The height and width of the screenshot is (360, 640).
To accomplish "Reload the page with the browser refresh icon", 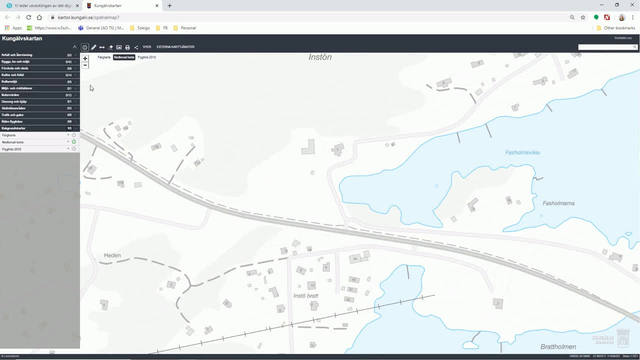I will pos(29,18).
